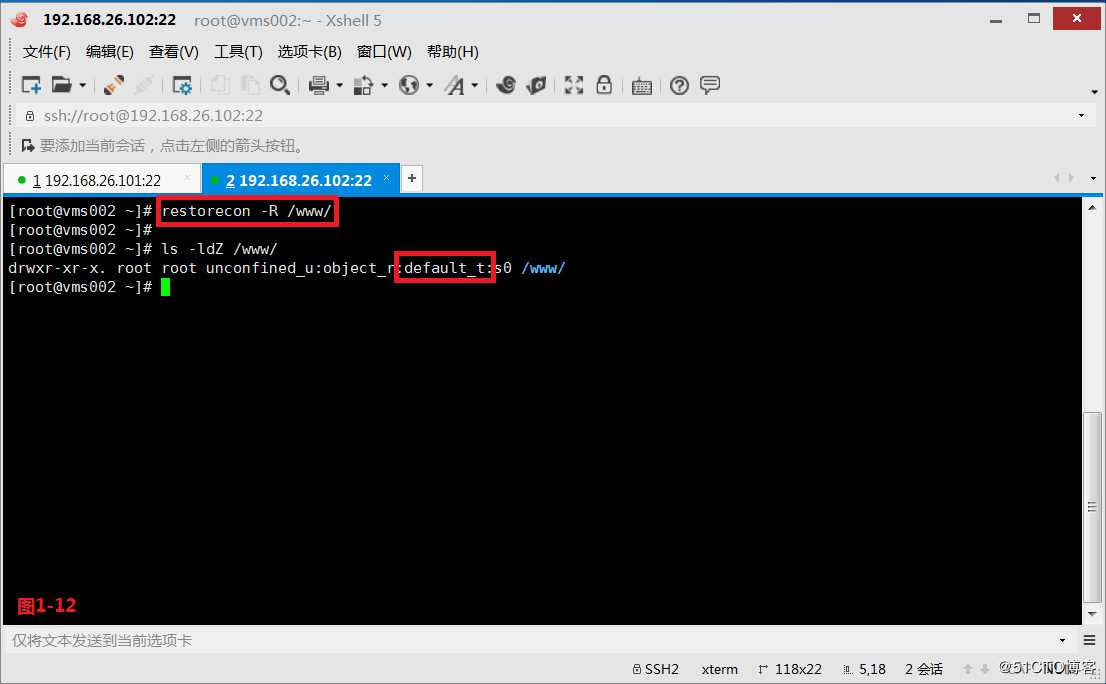Click the font A icon
The width and height of the screenshot is (1106, 684).
click(x=454, y=85)
